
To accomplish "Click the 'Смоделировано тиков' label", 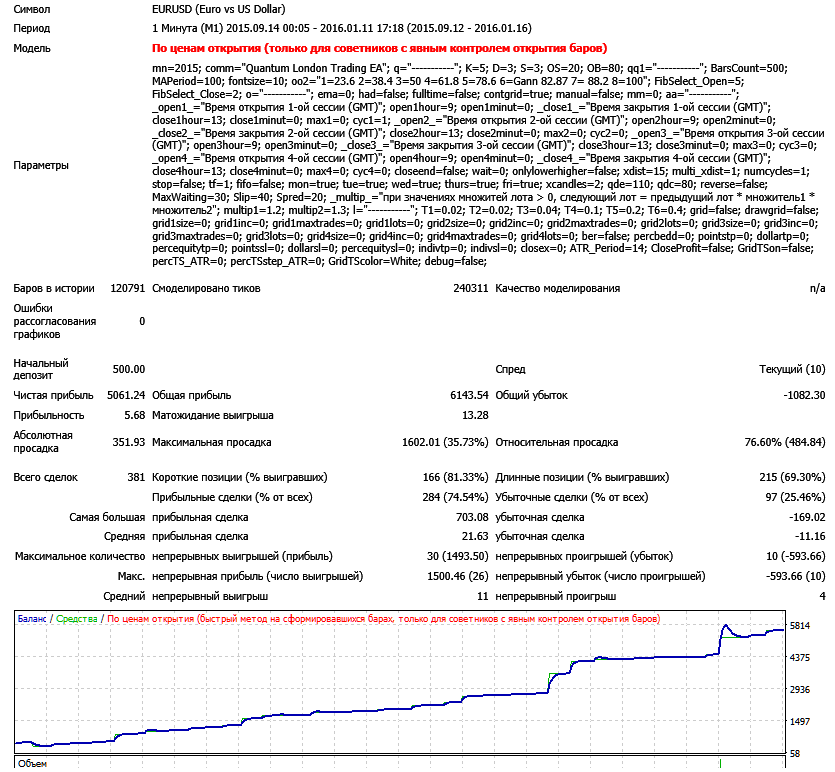I will click(x=206, y=289).
